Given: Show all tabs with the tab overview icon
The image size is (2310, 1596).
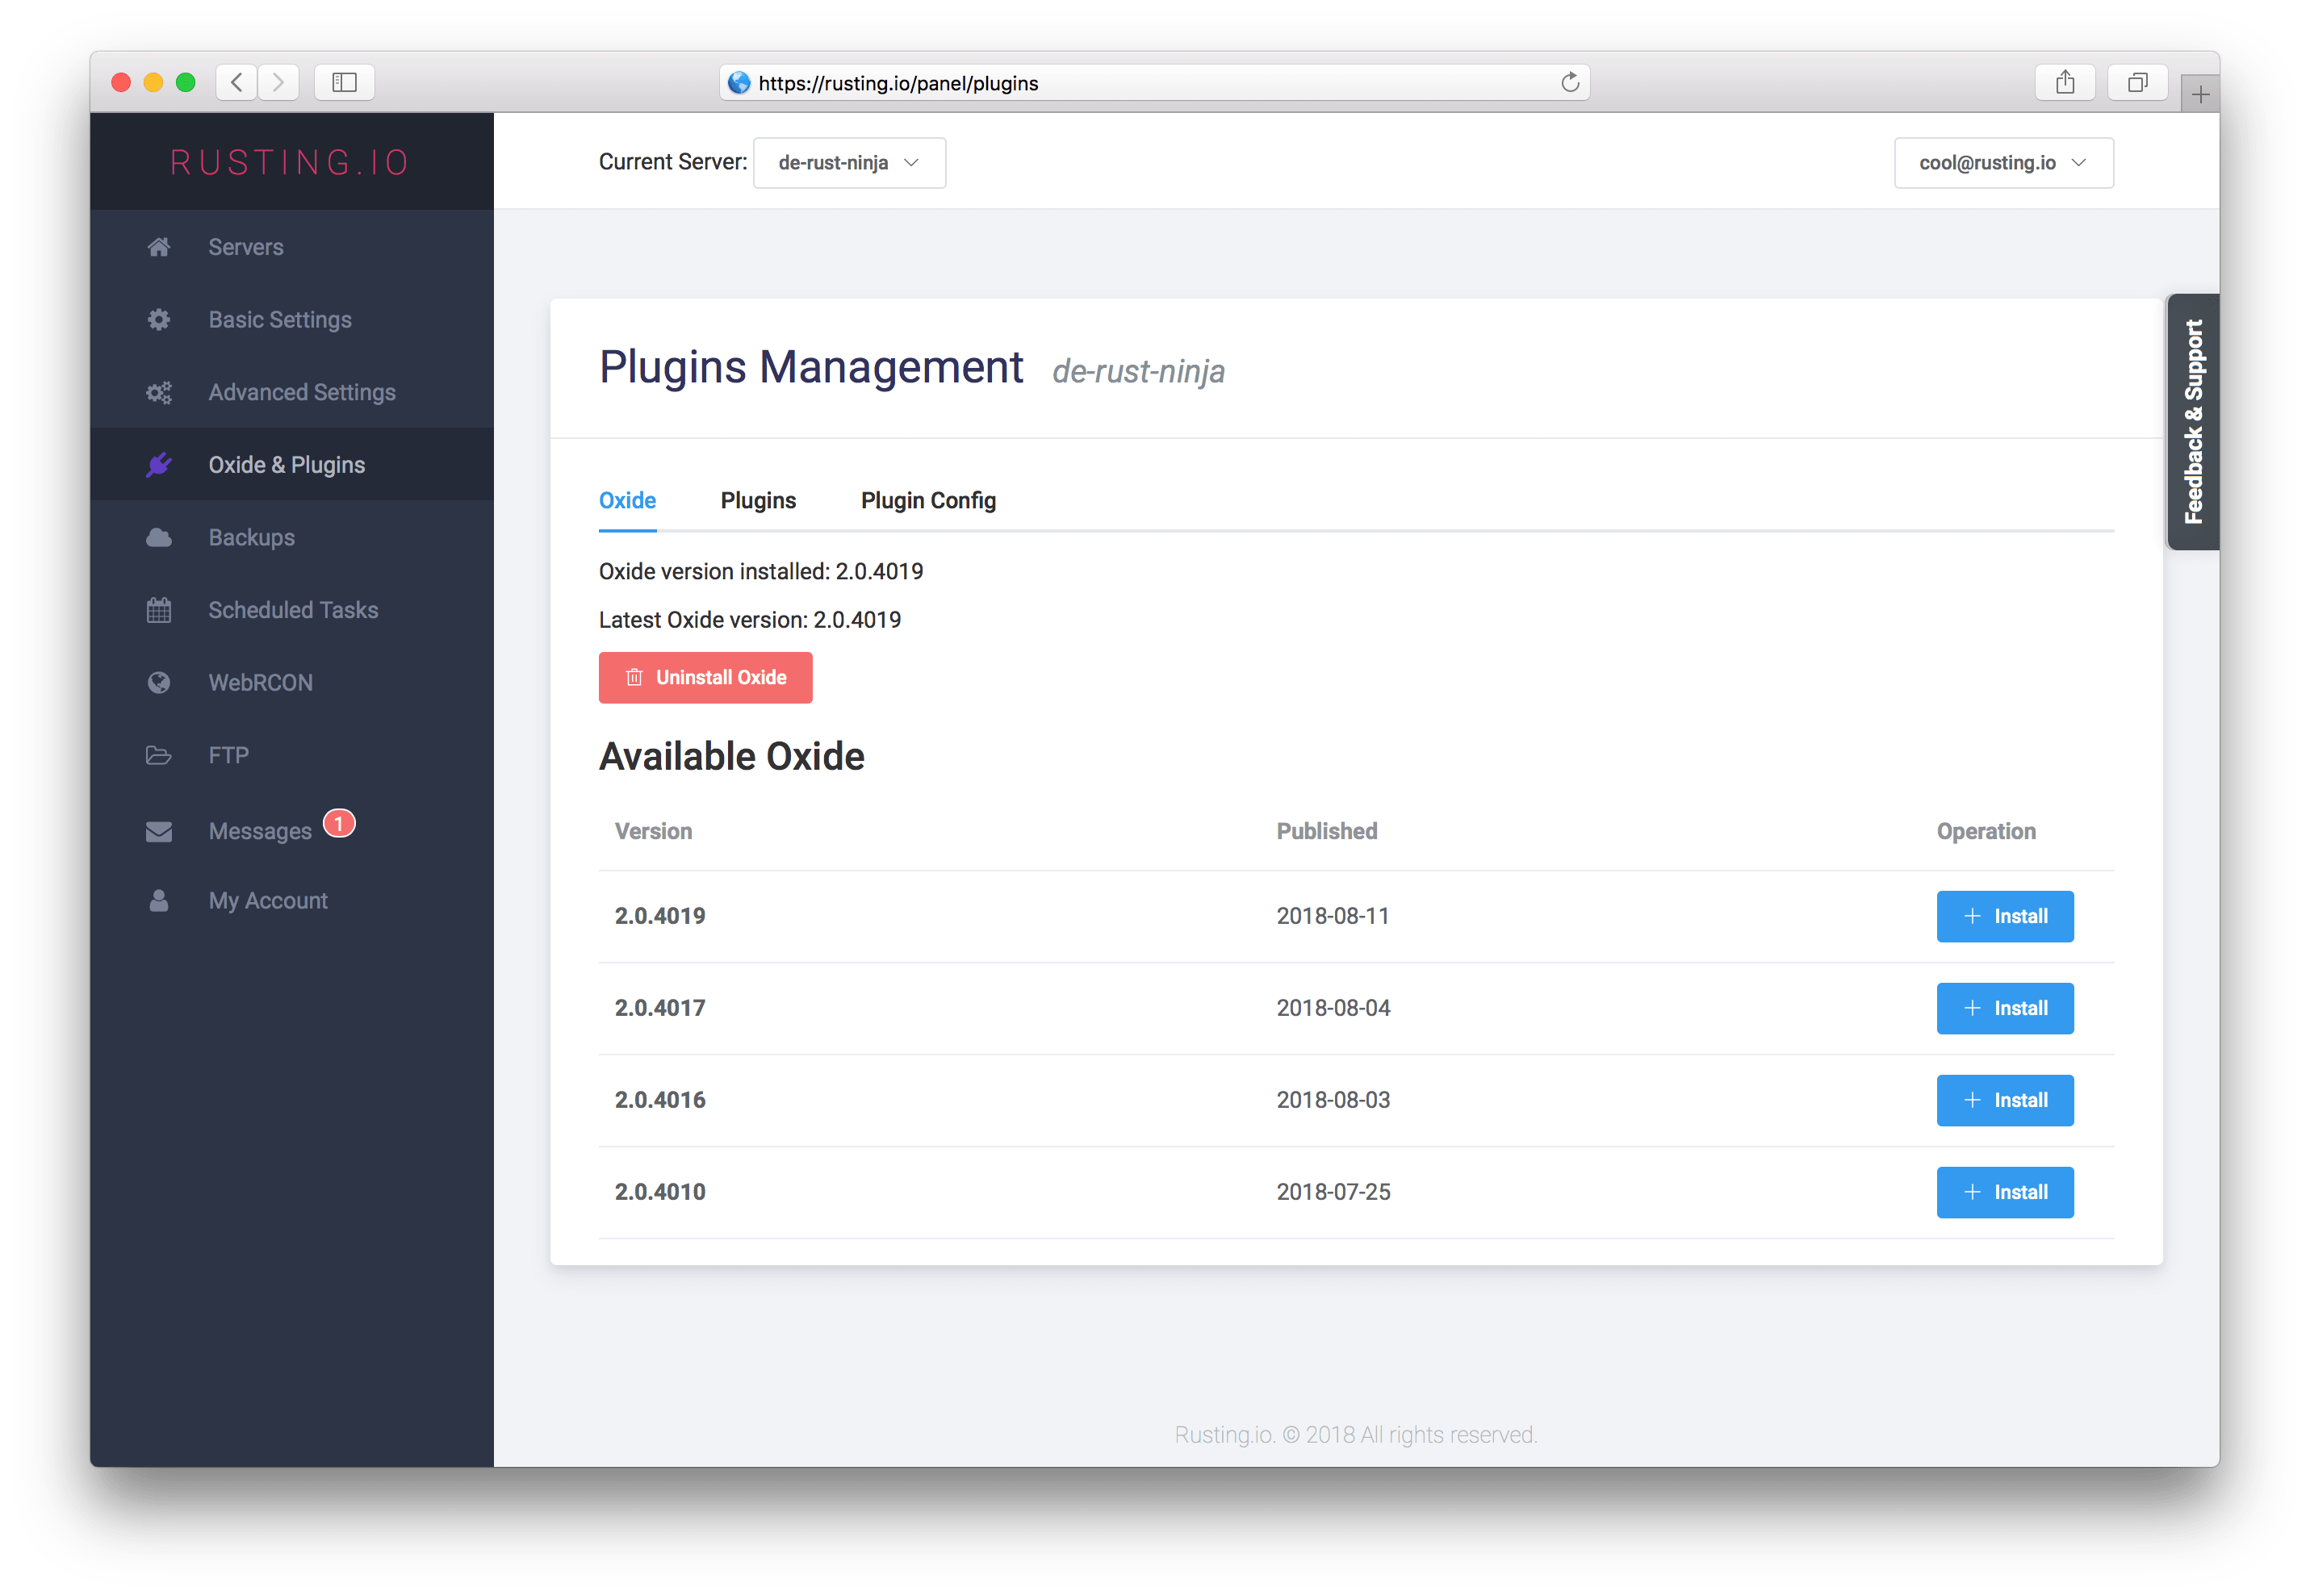Looking at the screenshot, I should [x=2137, y=82].
